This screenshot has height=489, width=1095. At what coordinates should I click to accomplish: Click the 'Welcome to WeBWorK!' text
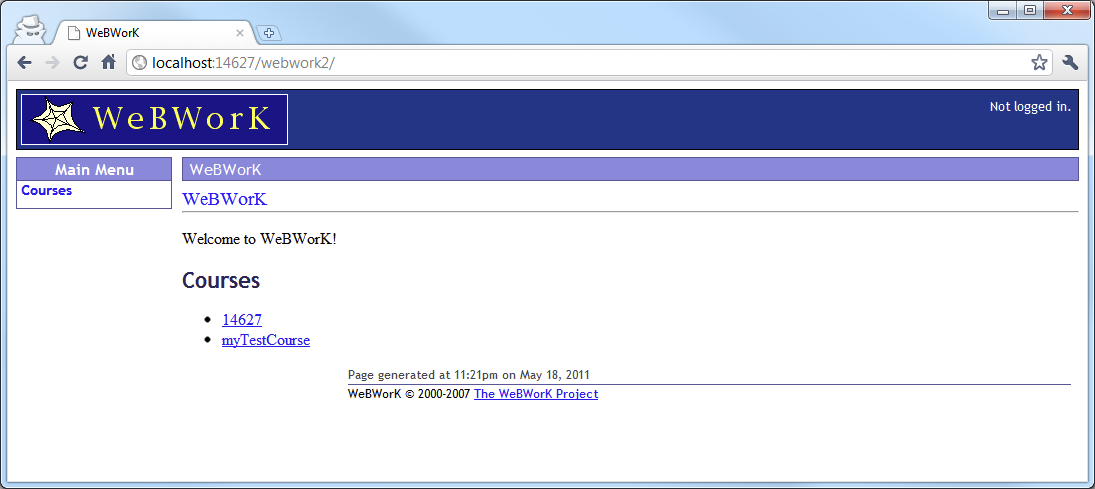[259, 239]
